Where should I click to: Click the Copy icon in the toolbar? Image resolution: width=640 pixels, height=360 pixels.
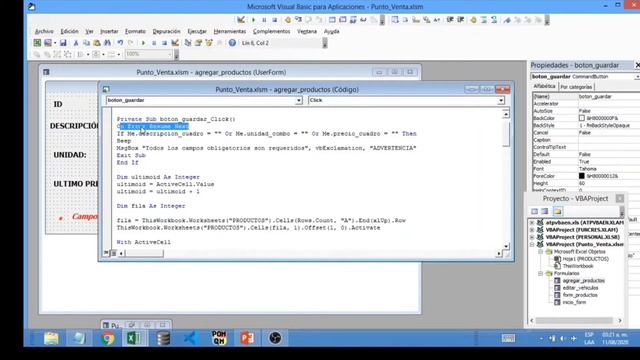[x=86, y=43]
